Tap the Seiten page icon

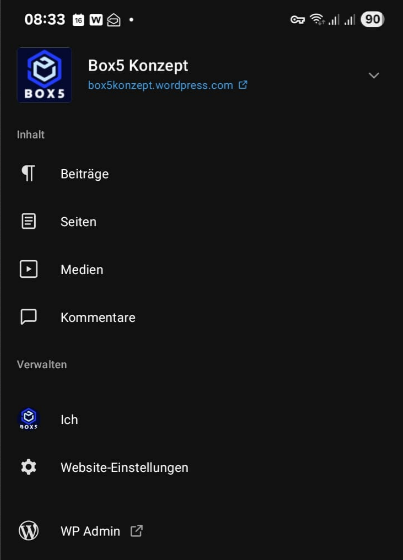(29, 221)
